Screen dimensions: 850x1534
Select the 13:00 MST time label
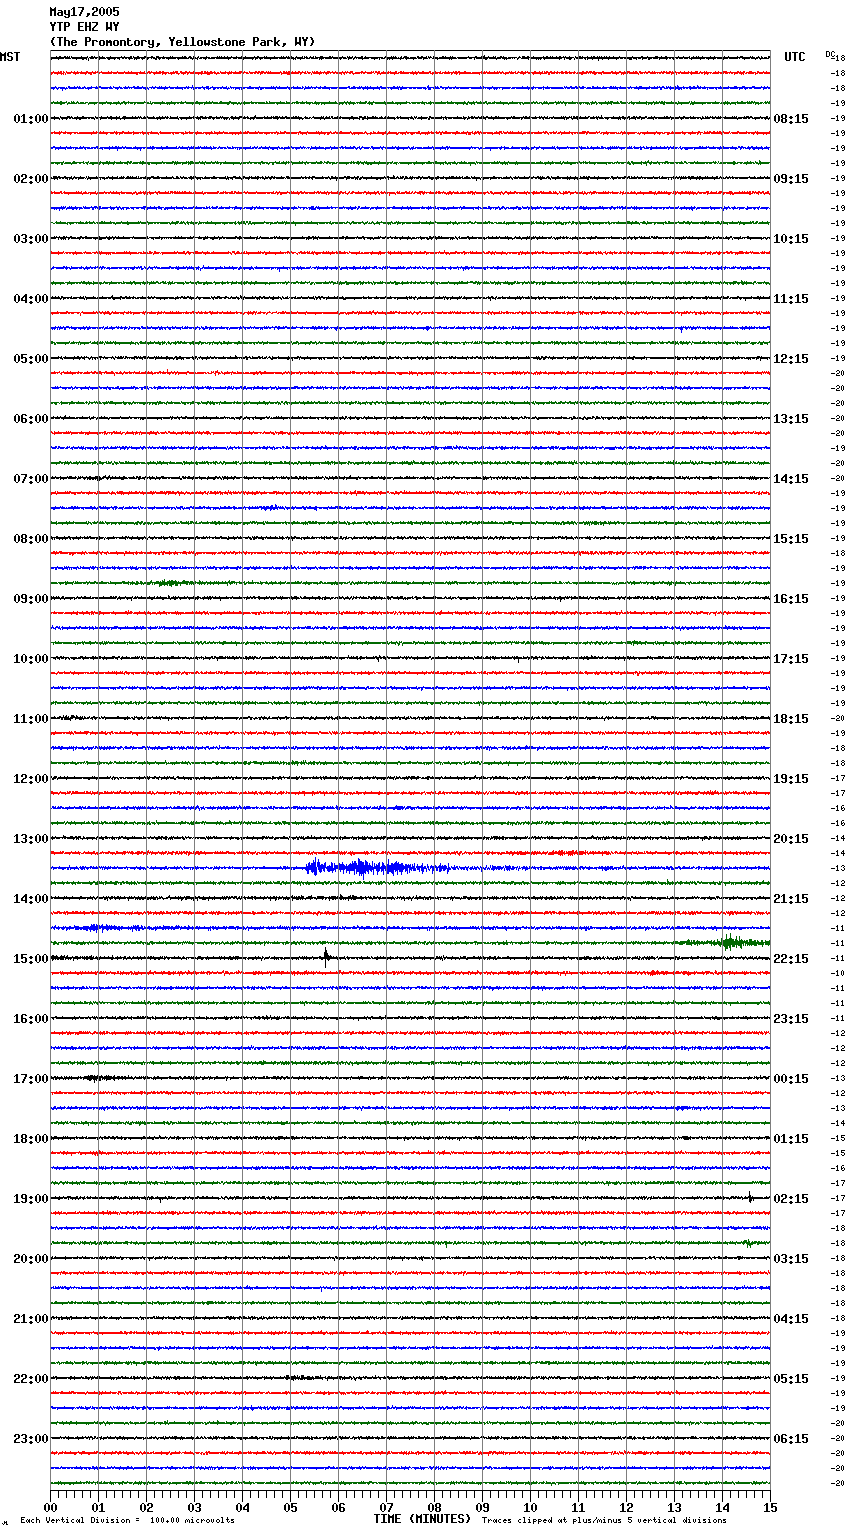pyautogui.click(x=31, y=839)
